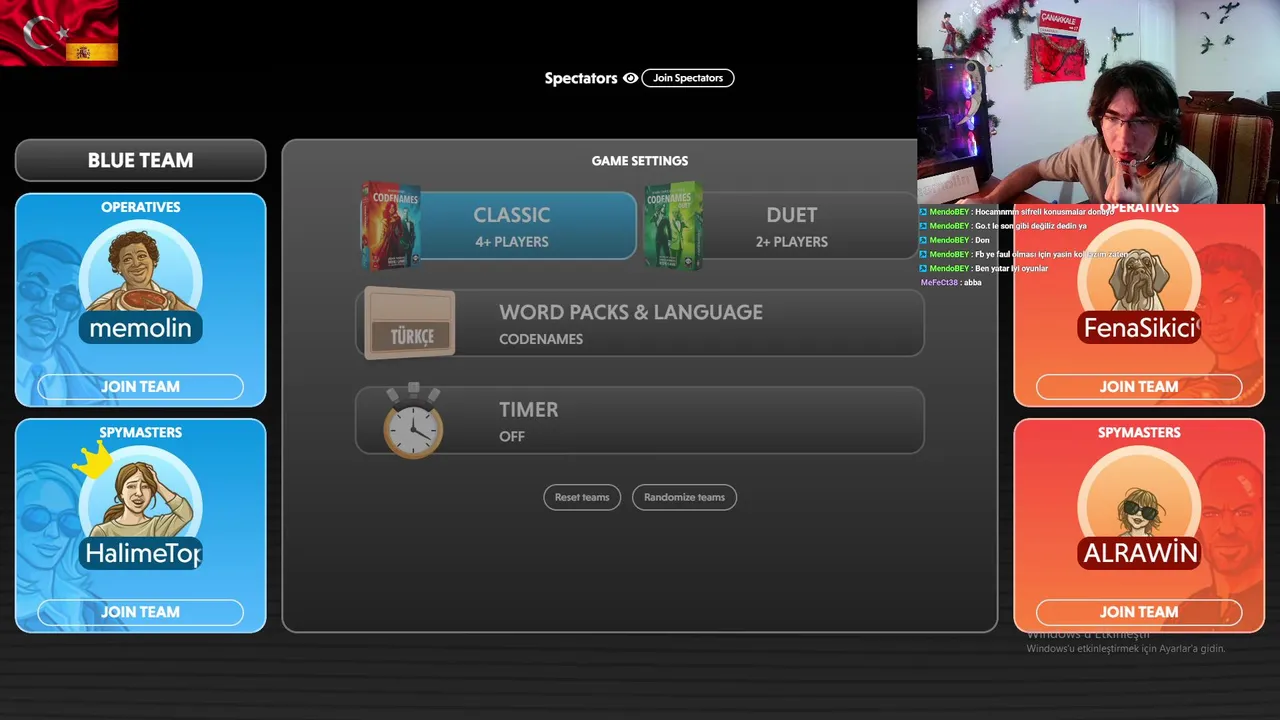Click the 'abba' chat message from MeFeCt38
The height and width of the screenshot is (720, 1280).
tap(951, 283)
